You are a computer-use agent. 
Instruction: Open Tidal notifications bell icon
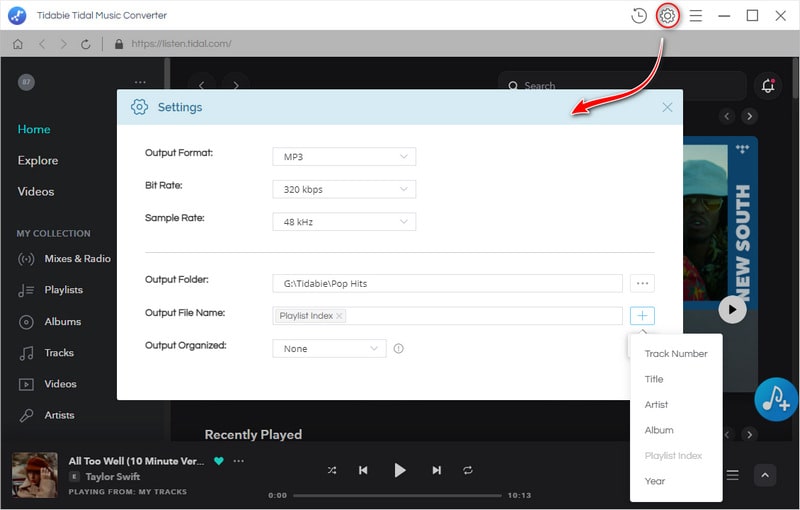pos(768,86)
